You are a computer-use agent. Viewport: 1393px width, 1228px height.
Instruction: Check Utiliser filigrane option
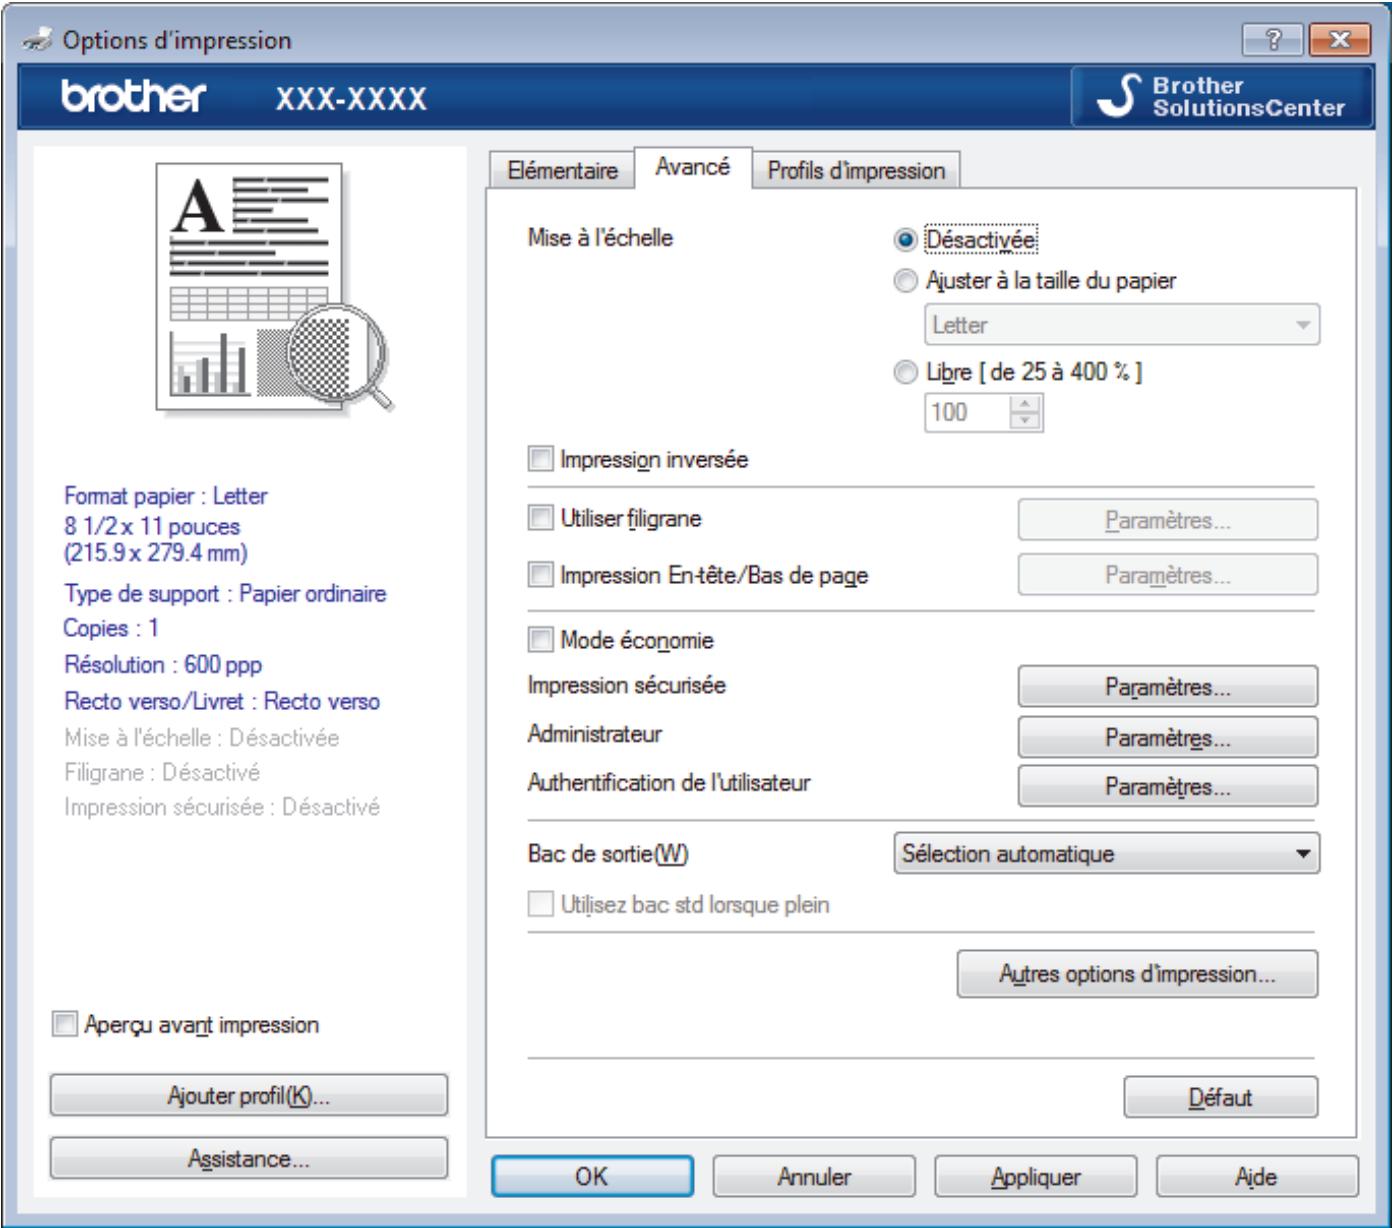click(540, 518)
